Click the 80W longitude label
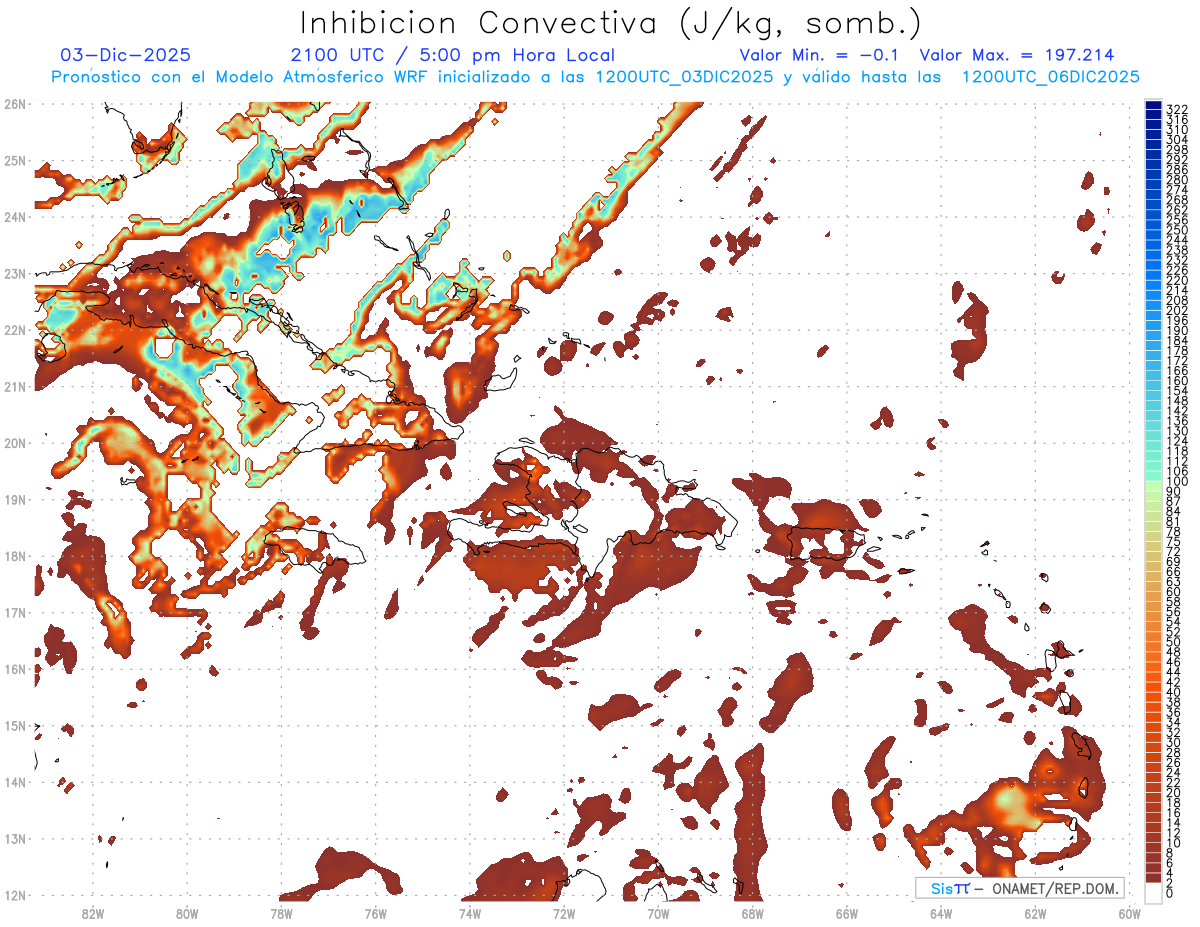Image resolution: width=1200 pixels, height=927 pixels. (187, 913)
